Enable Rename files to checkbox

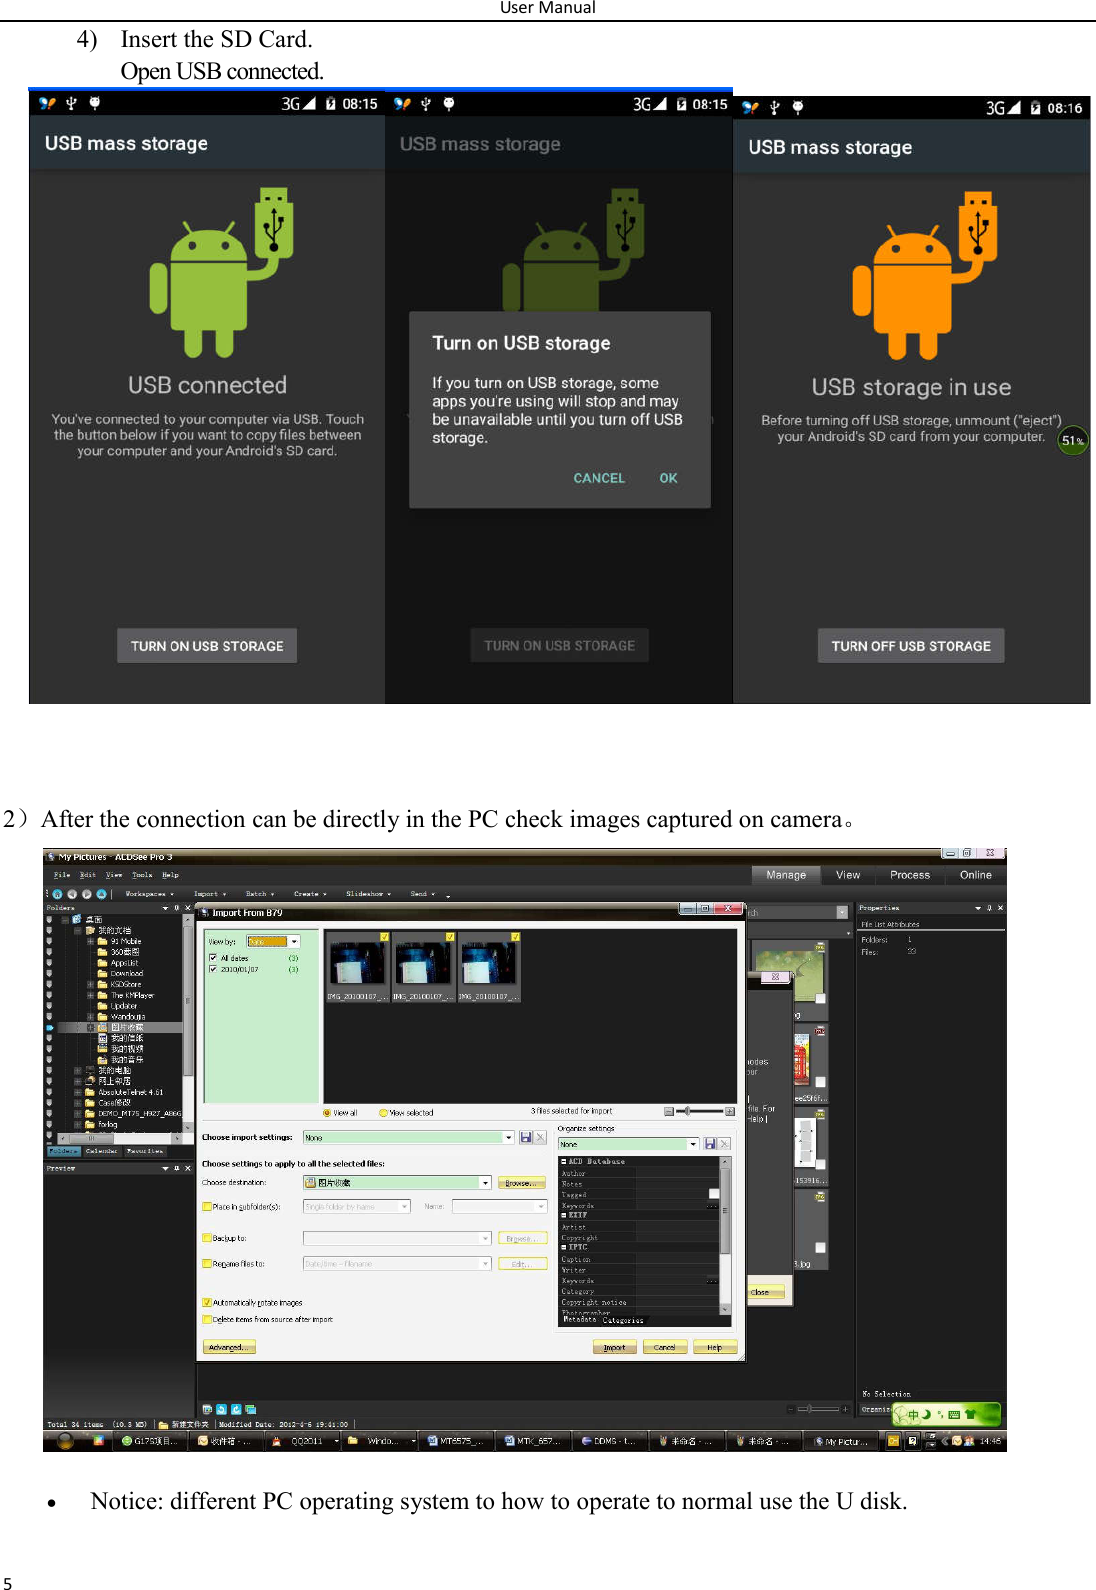[x=207, y=1264]
